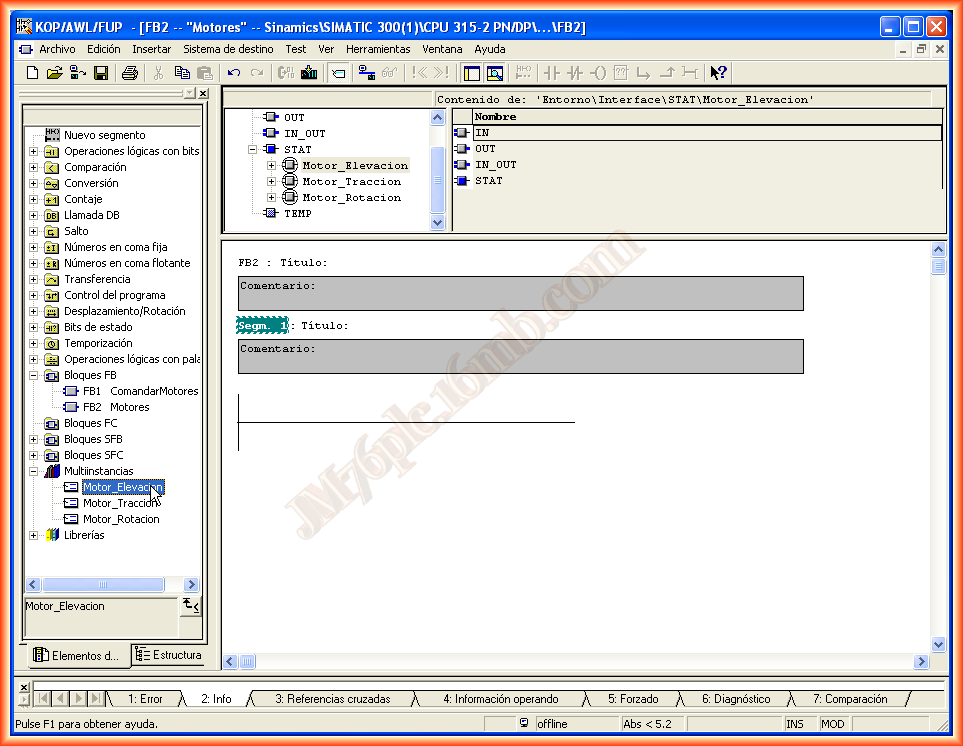963x746 pixels.
Task: Click the Open folder toolbar icon
Action: (x=55, y=73)
